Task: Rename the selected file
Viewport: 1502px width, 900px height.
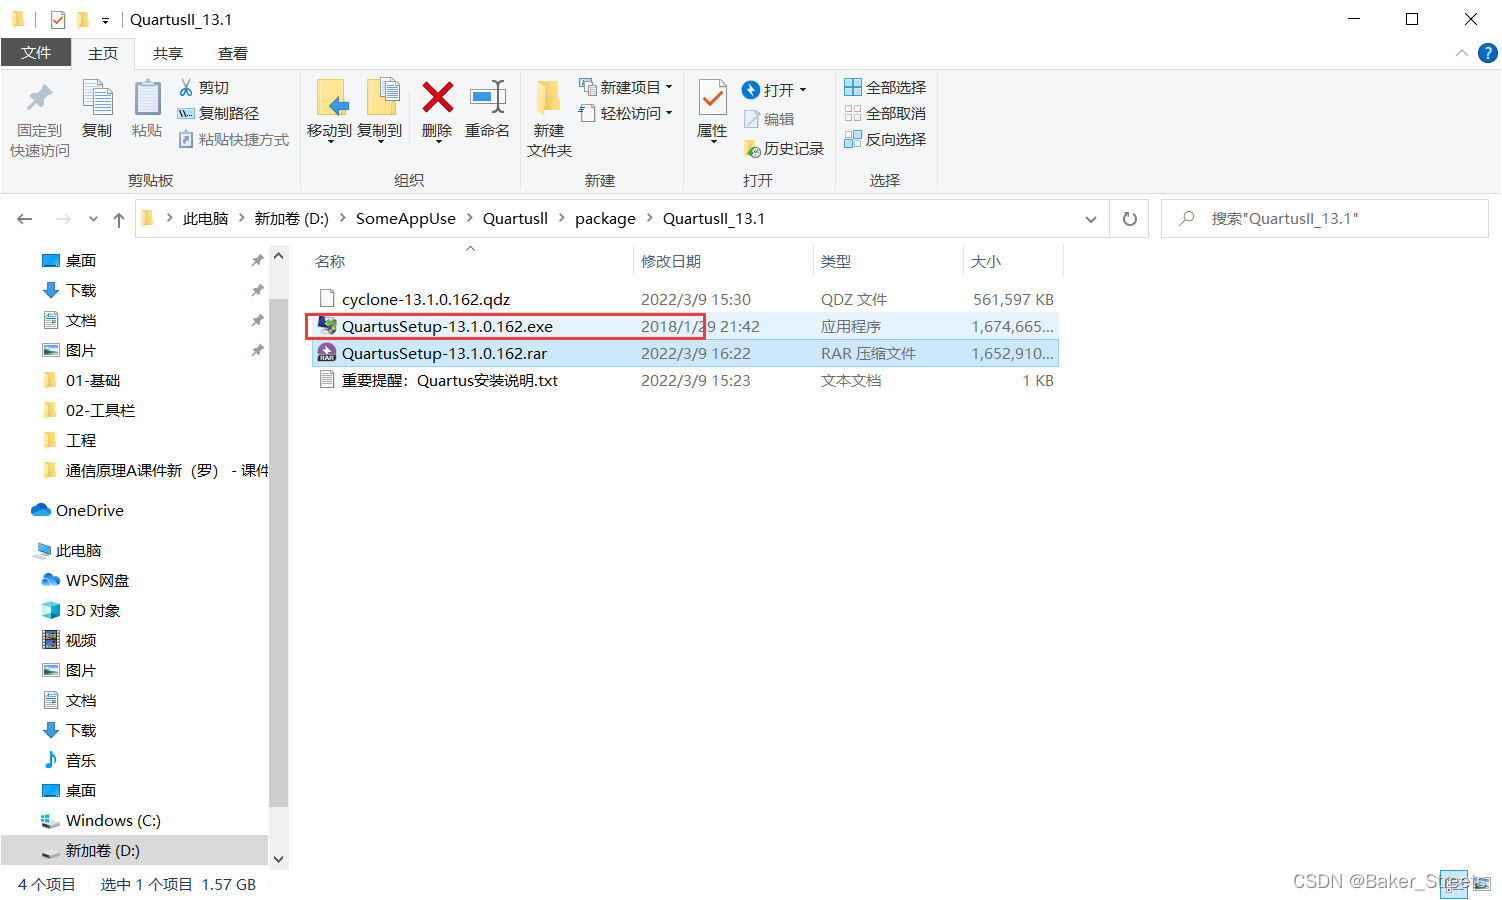Action: coord(487,110)
